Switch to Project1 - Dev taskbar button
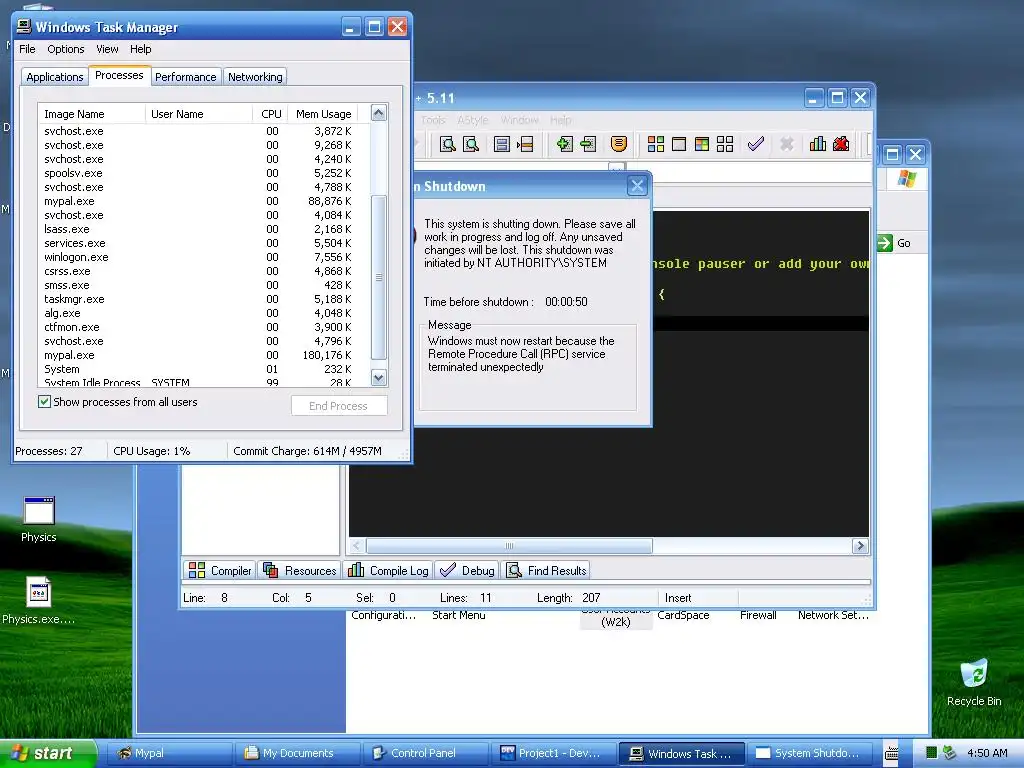Screen dimensions: 1024x768 [553, 753]
